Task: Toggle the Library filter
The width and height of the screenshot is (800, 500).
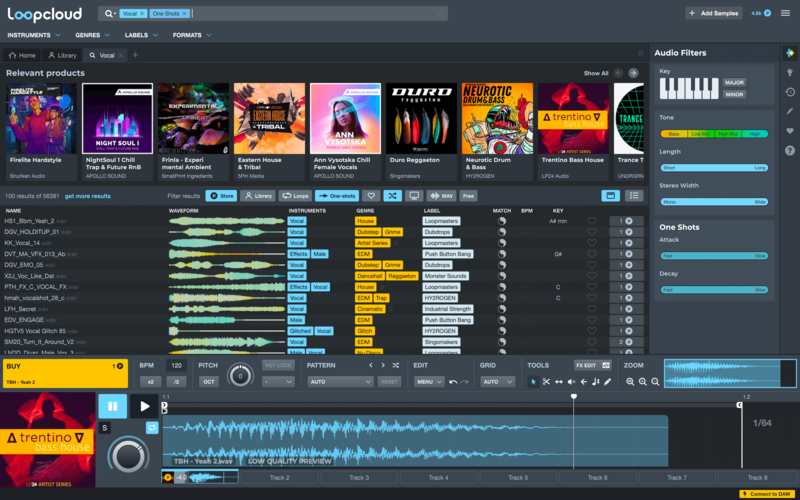Action: [x=258, y=196]
